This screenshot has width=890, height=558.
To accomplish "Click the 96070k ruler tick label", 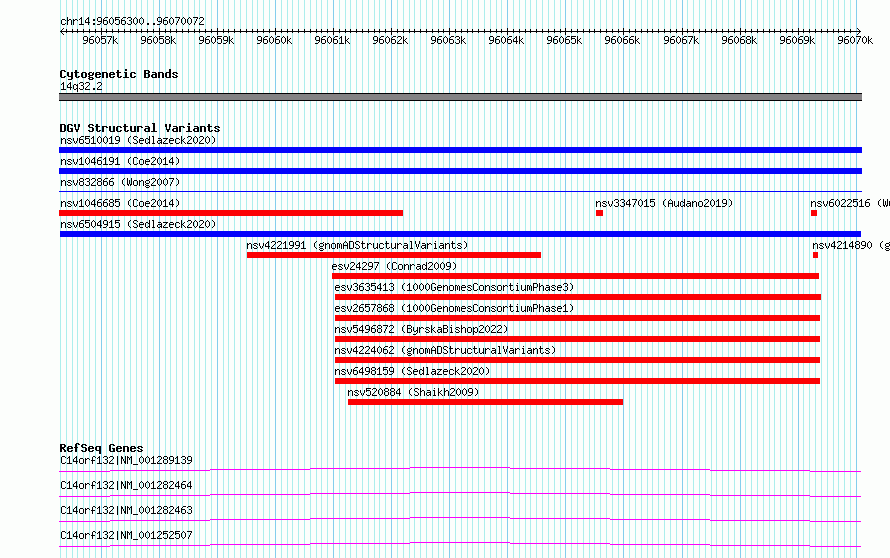I will [855, 40].
